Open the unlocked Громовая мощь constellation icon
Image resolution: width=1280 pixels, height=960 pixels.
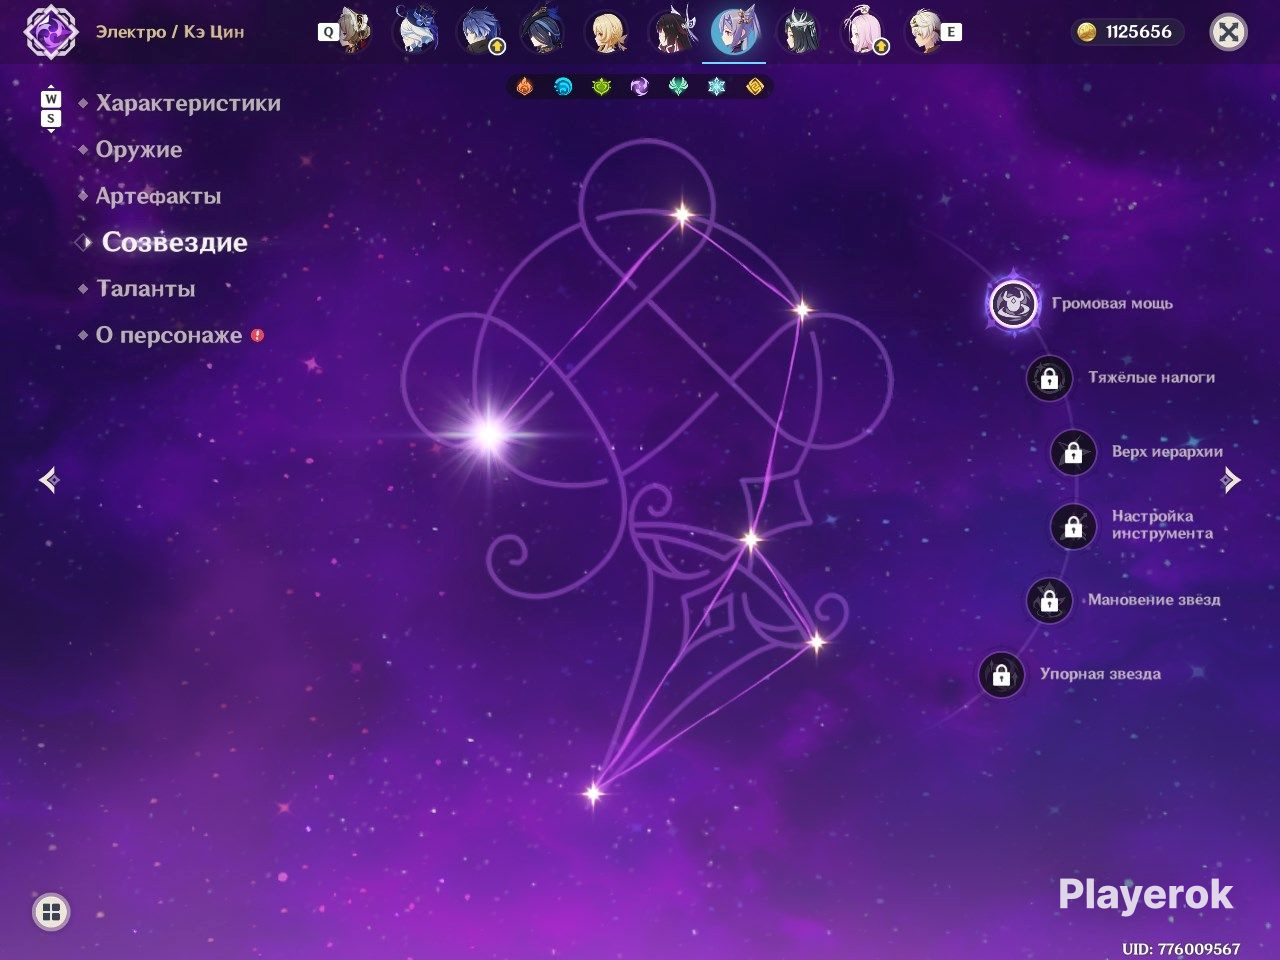pos(1013,303)
